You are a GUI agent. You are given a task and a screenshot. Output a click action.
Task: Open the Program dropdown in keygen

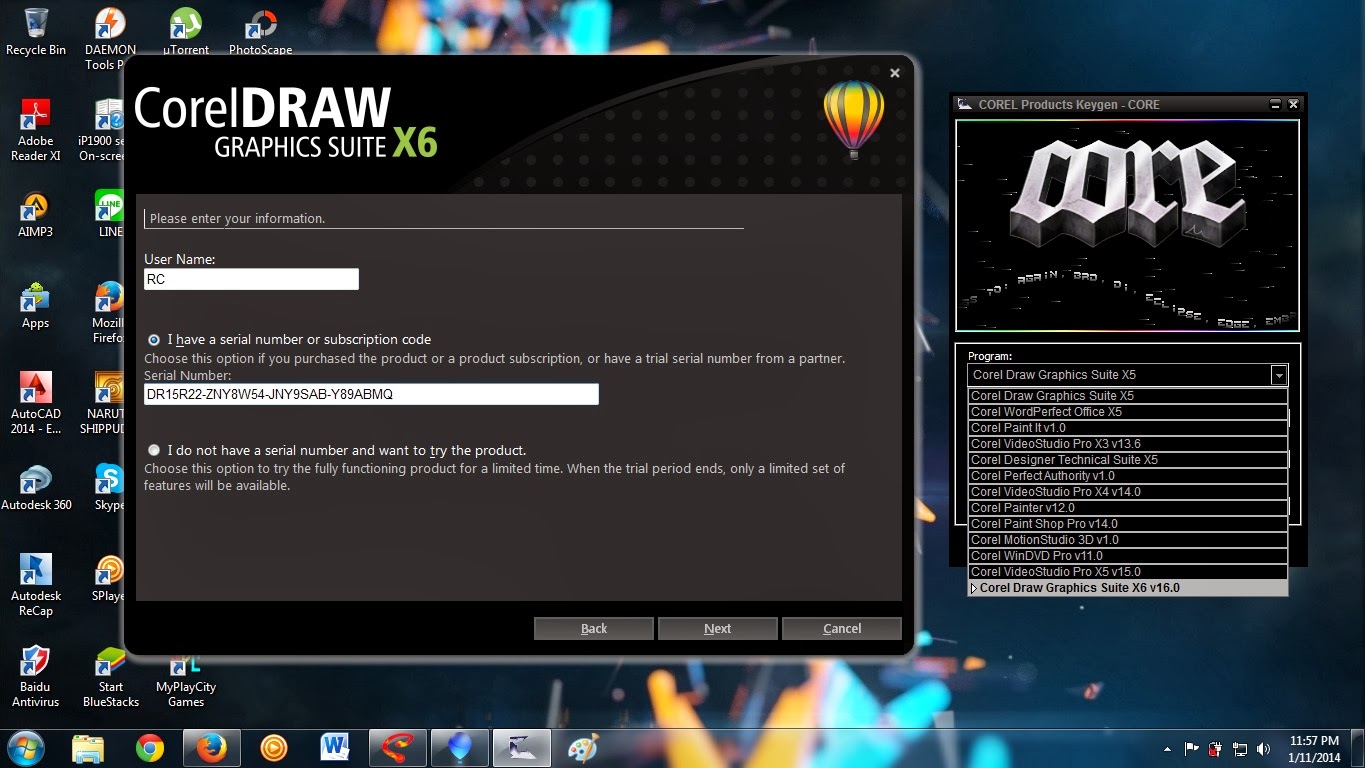[1278, 375]
